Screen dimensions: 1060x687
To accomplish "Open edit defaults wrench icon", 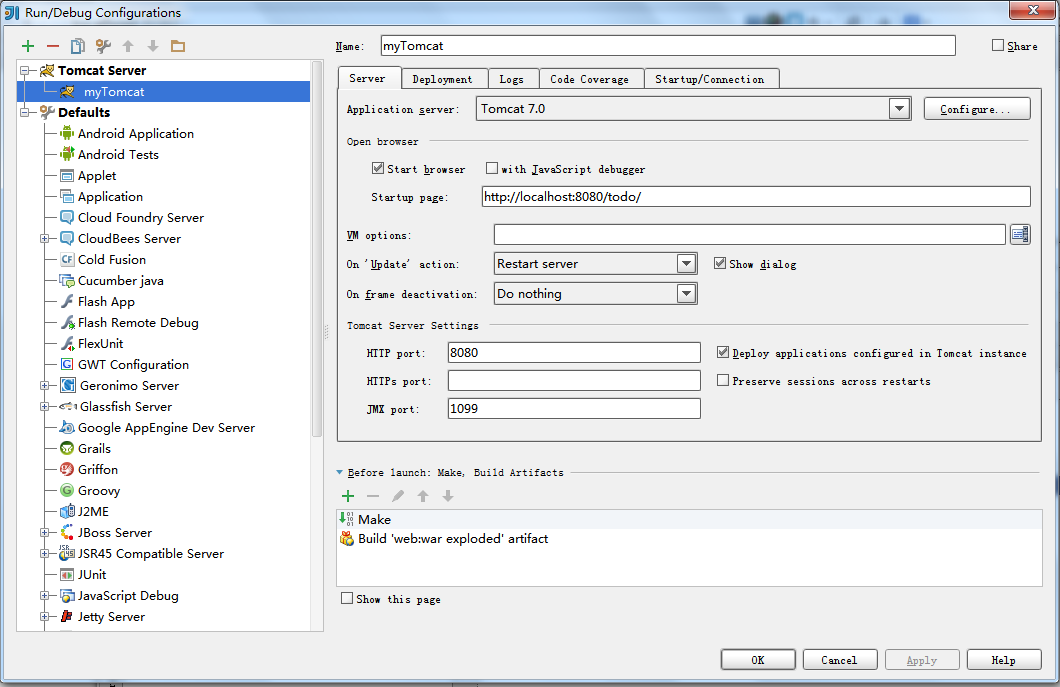I will (x=103, y=46).
